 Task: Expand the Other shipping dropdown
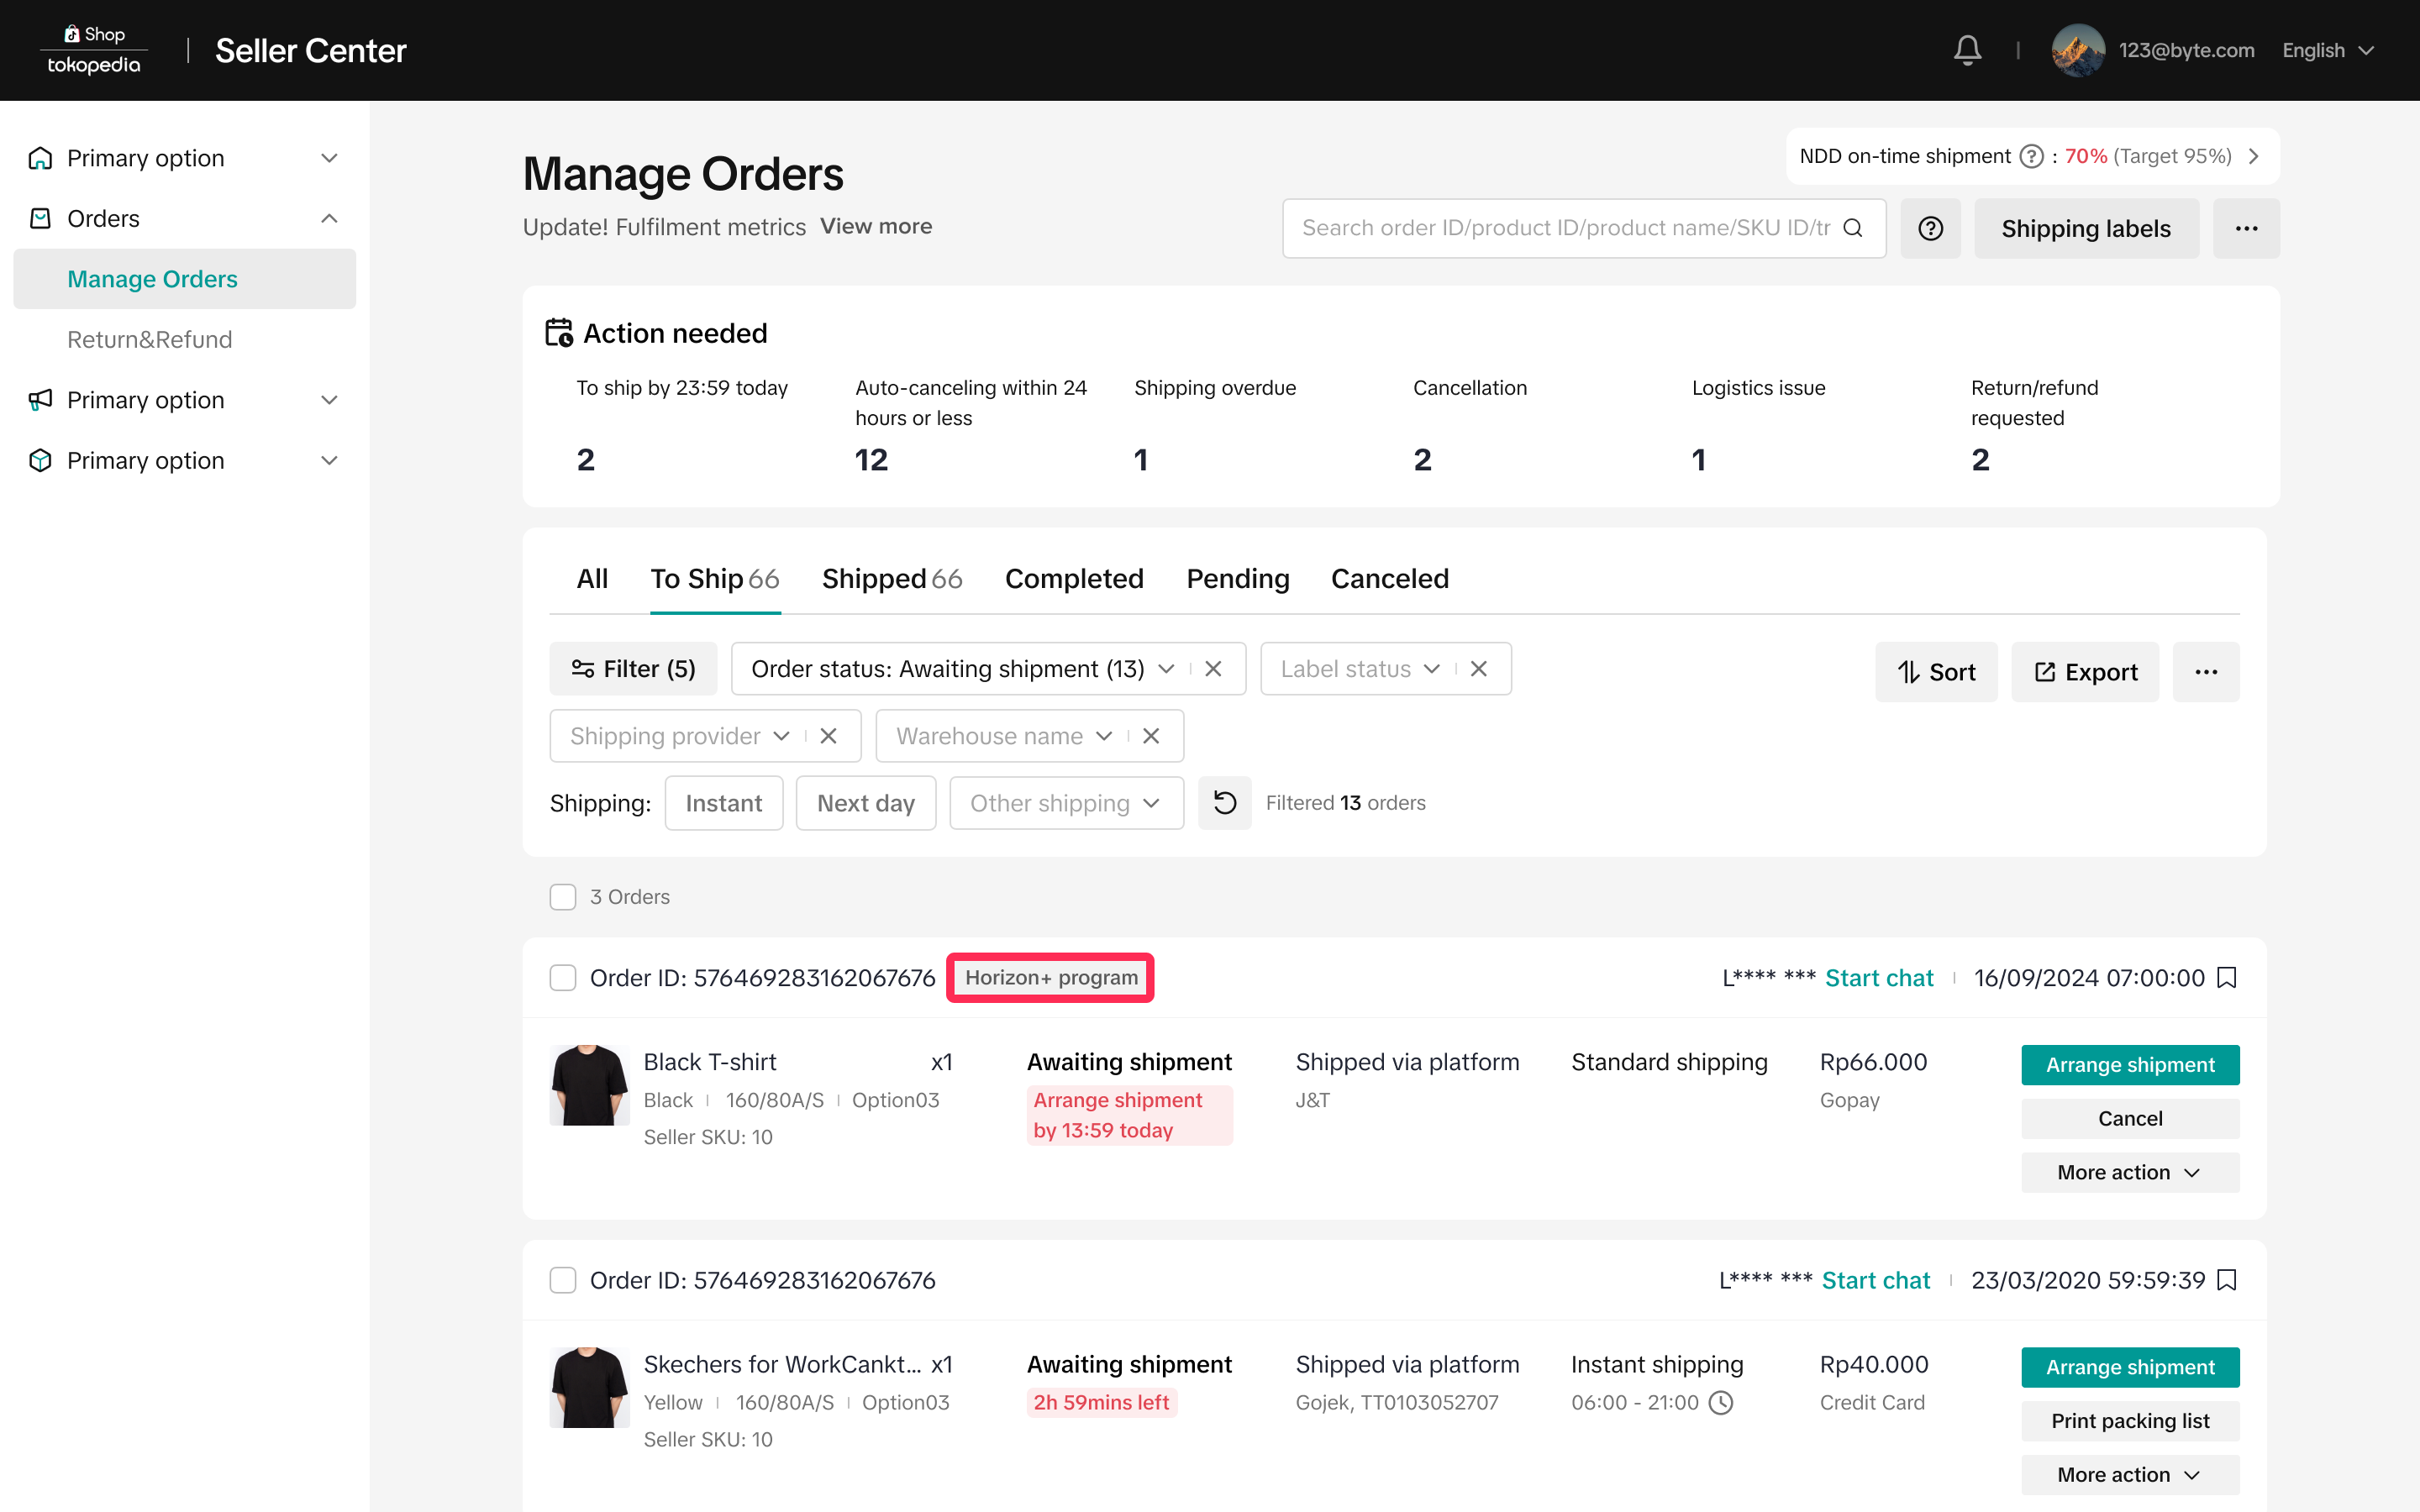1066,803
